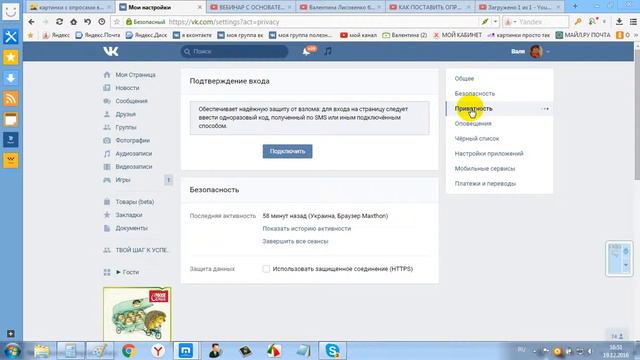
Task: Open sidebar Favorites star panel
Action: tap(11, 57)
